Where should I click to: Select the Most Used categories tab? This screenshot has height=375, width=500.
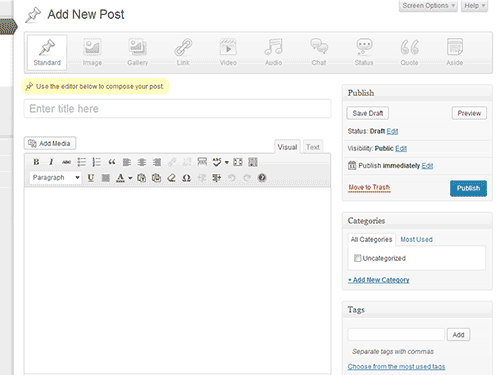click(416, 239)
